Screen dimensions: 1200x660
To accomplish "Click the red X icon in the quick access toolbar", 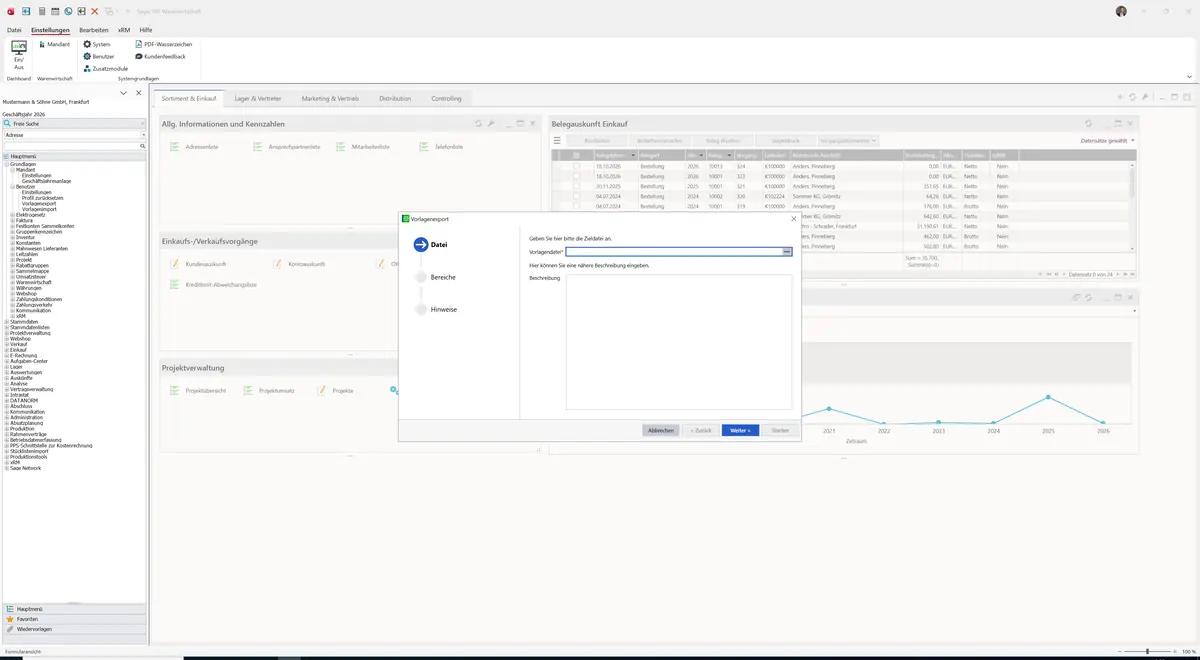I will [94, 11].
